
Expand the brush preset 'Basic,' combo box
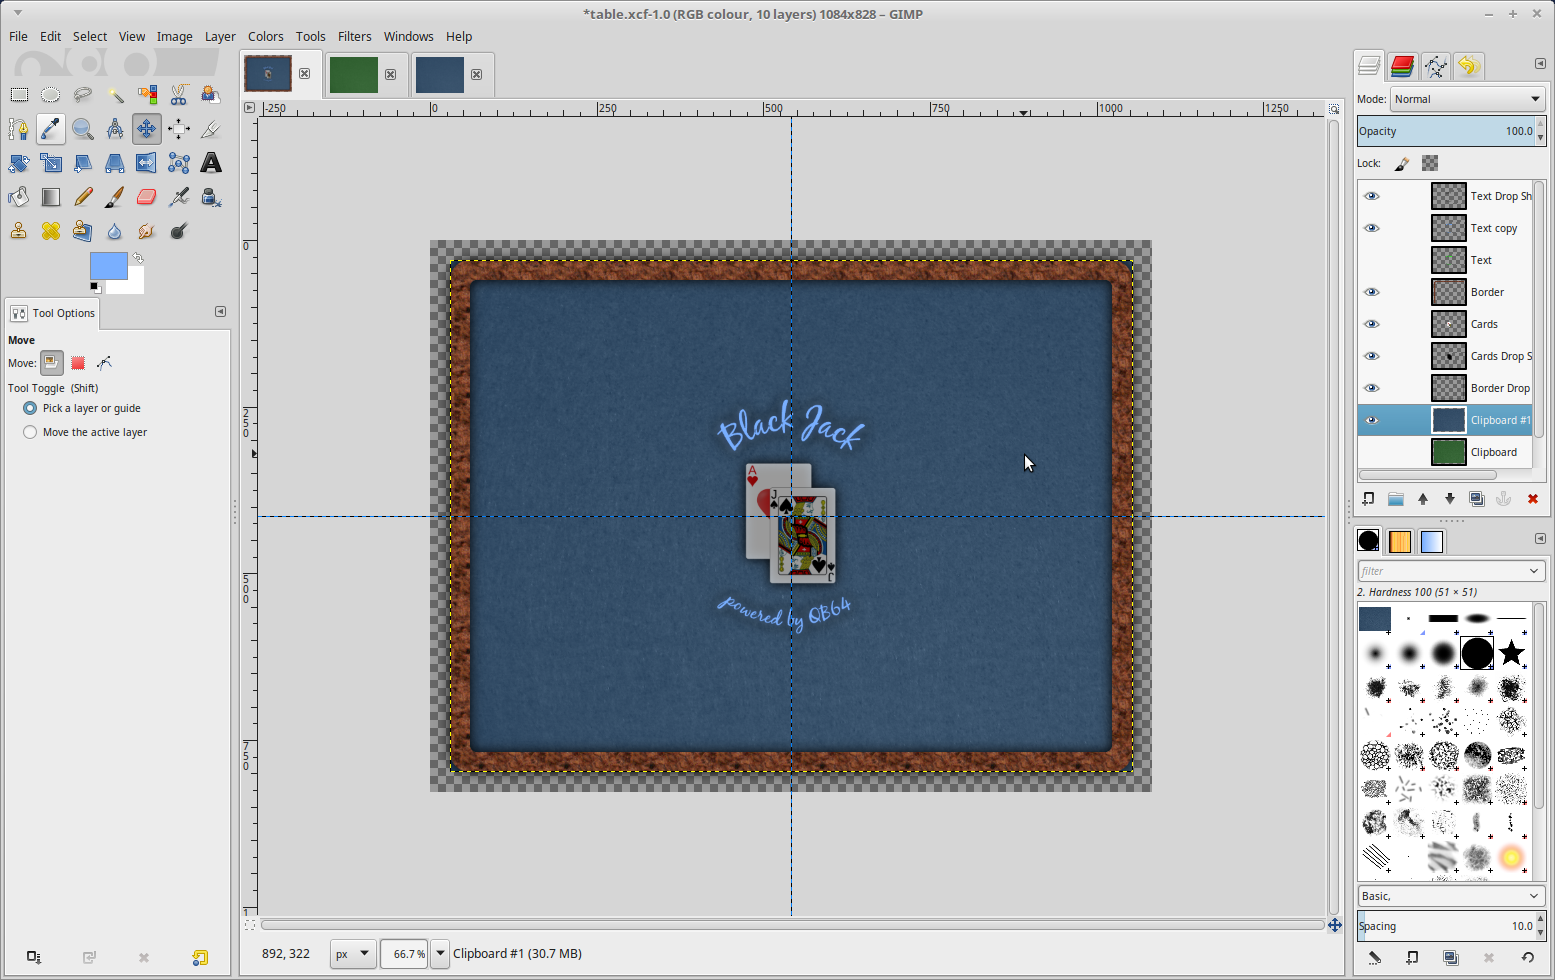[x=1450, y=896]
